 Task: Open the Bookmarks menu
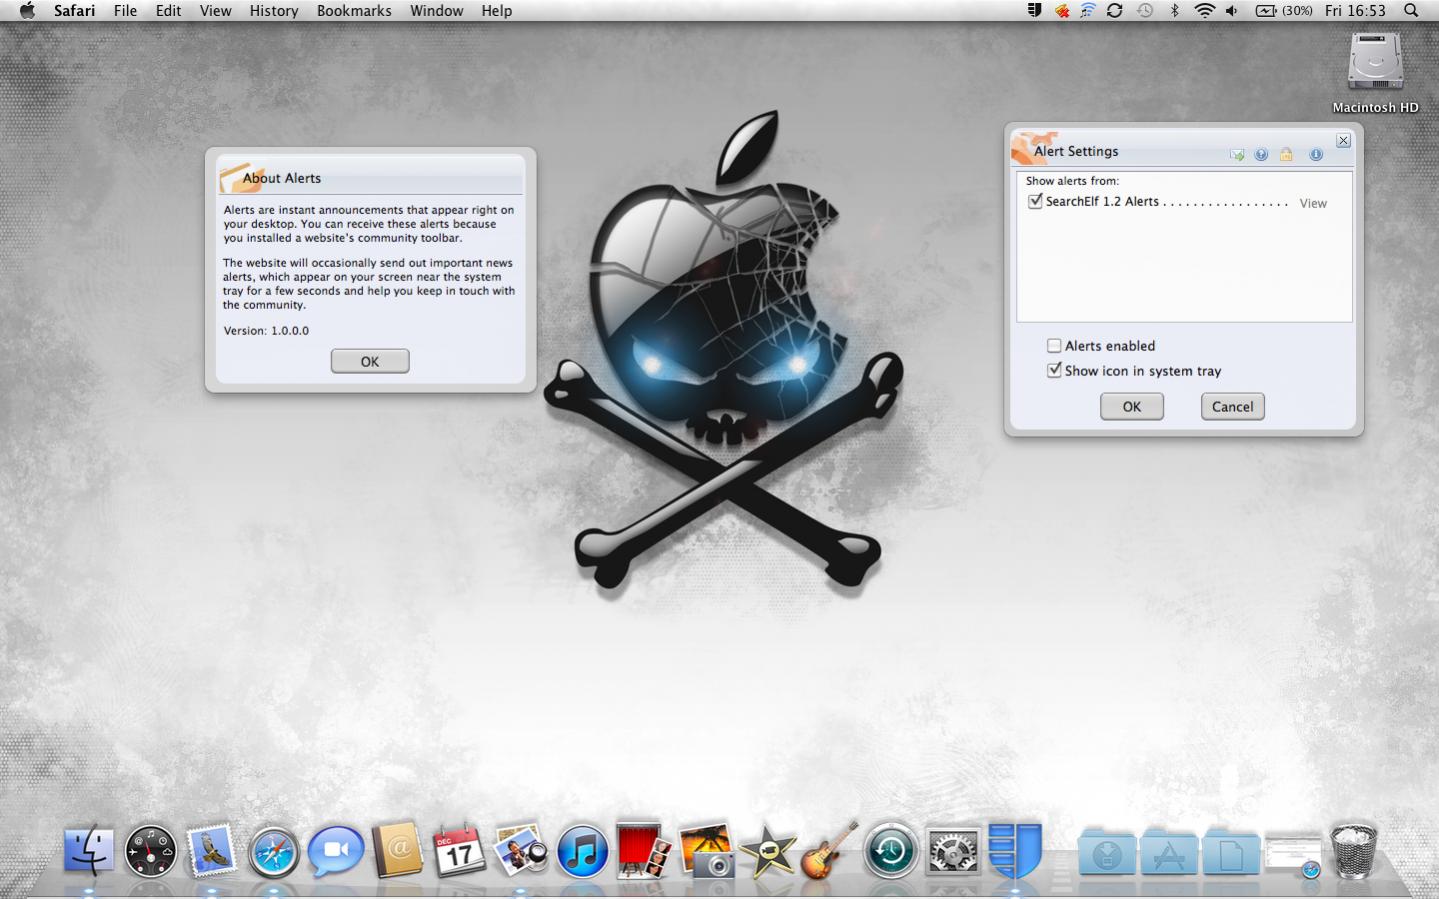pos(354,10)
